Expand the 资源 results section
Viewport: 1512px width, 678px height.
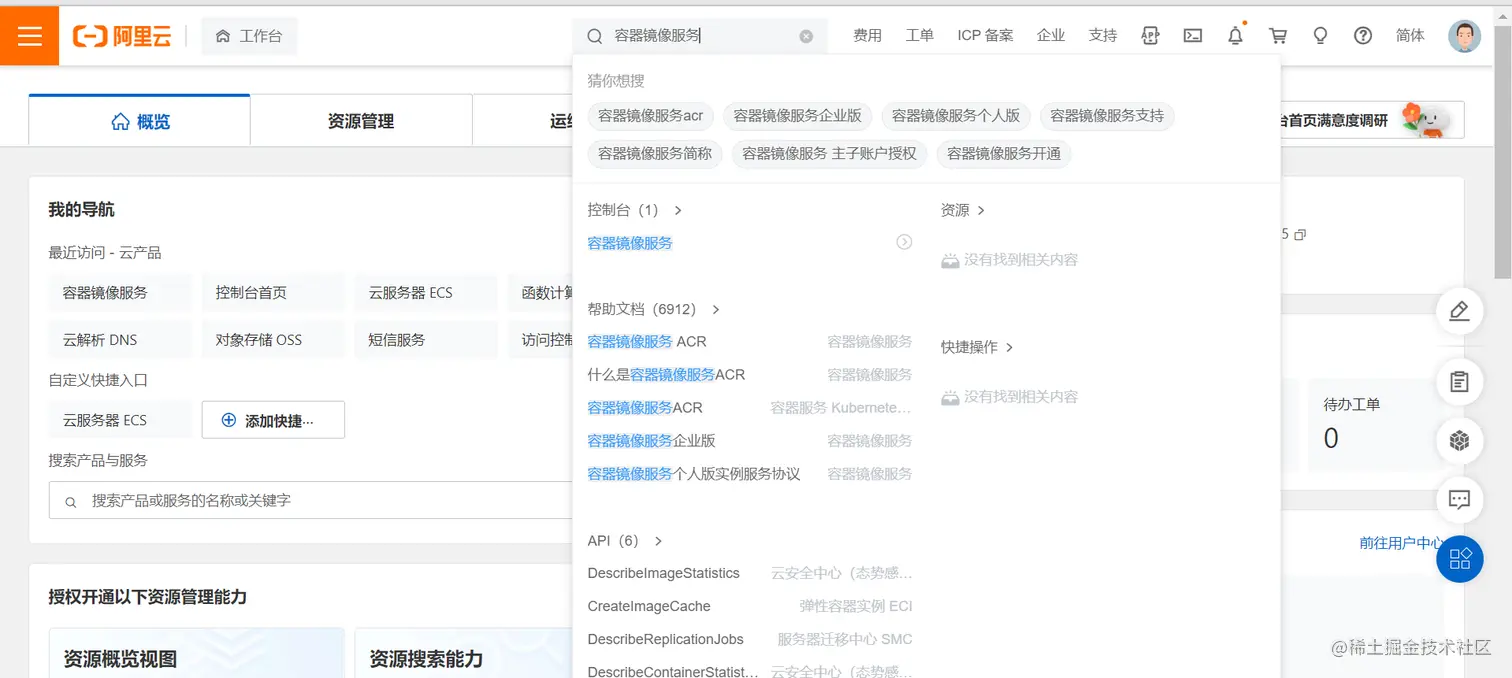[x=963, y=210]
